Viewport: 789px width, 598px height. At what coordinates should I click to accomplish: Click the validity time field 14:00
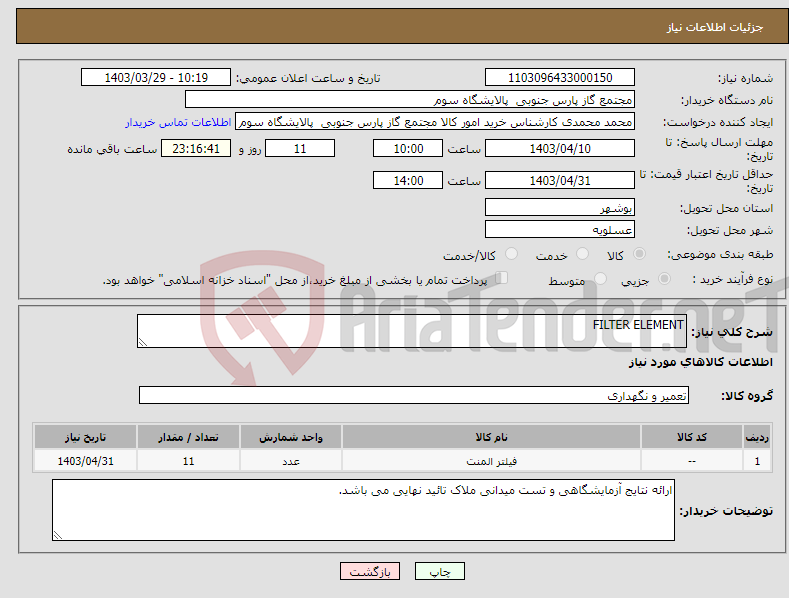[x=408, y=180]
